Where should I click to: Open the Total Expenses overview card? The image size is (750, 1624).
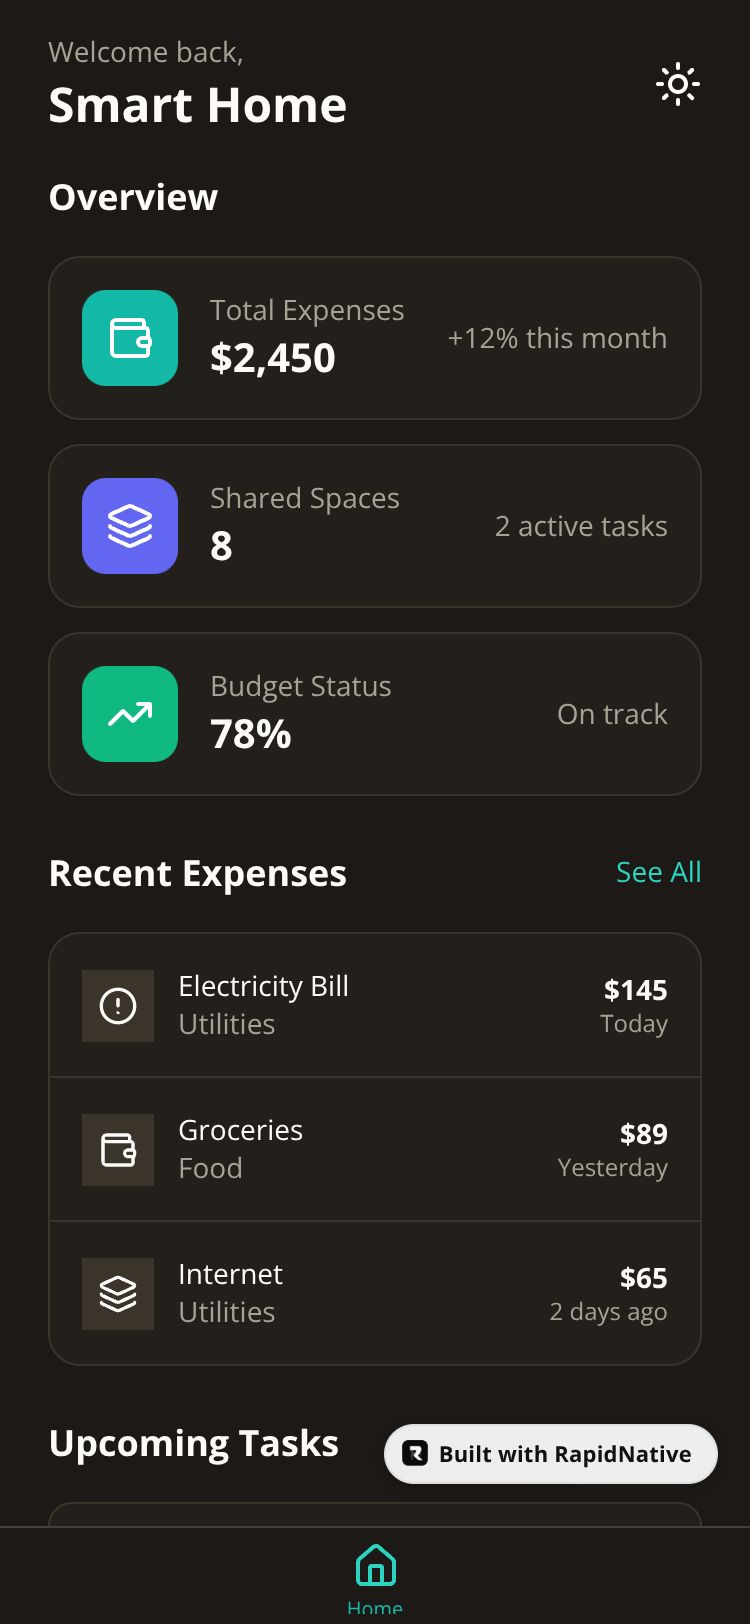click(375, 338)
